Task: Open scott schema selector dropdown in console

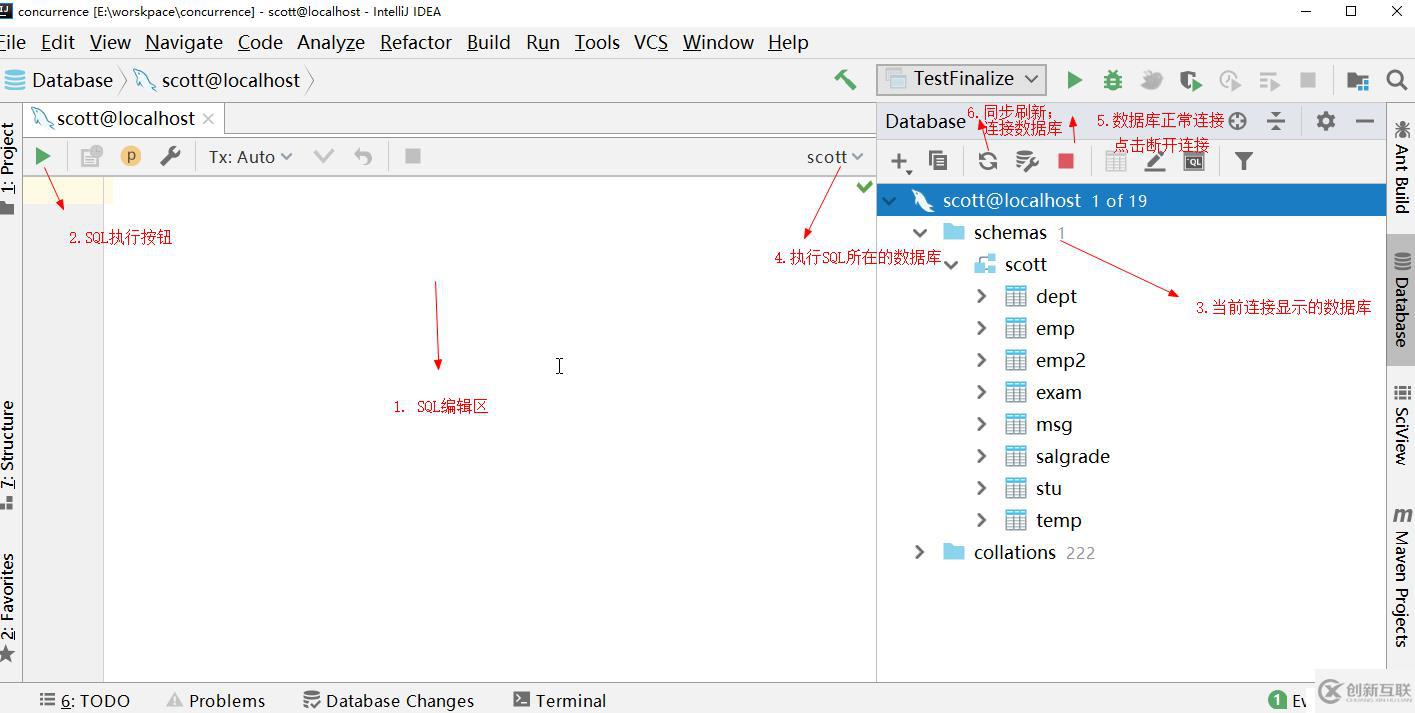Action: point(835,156)
